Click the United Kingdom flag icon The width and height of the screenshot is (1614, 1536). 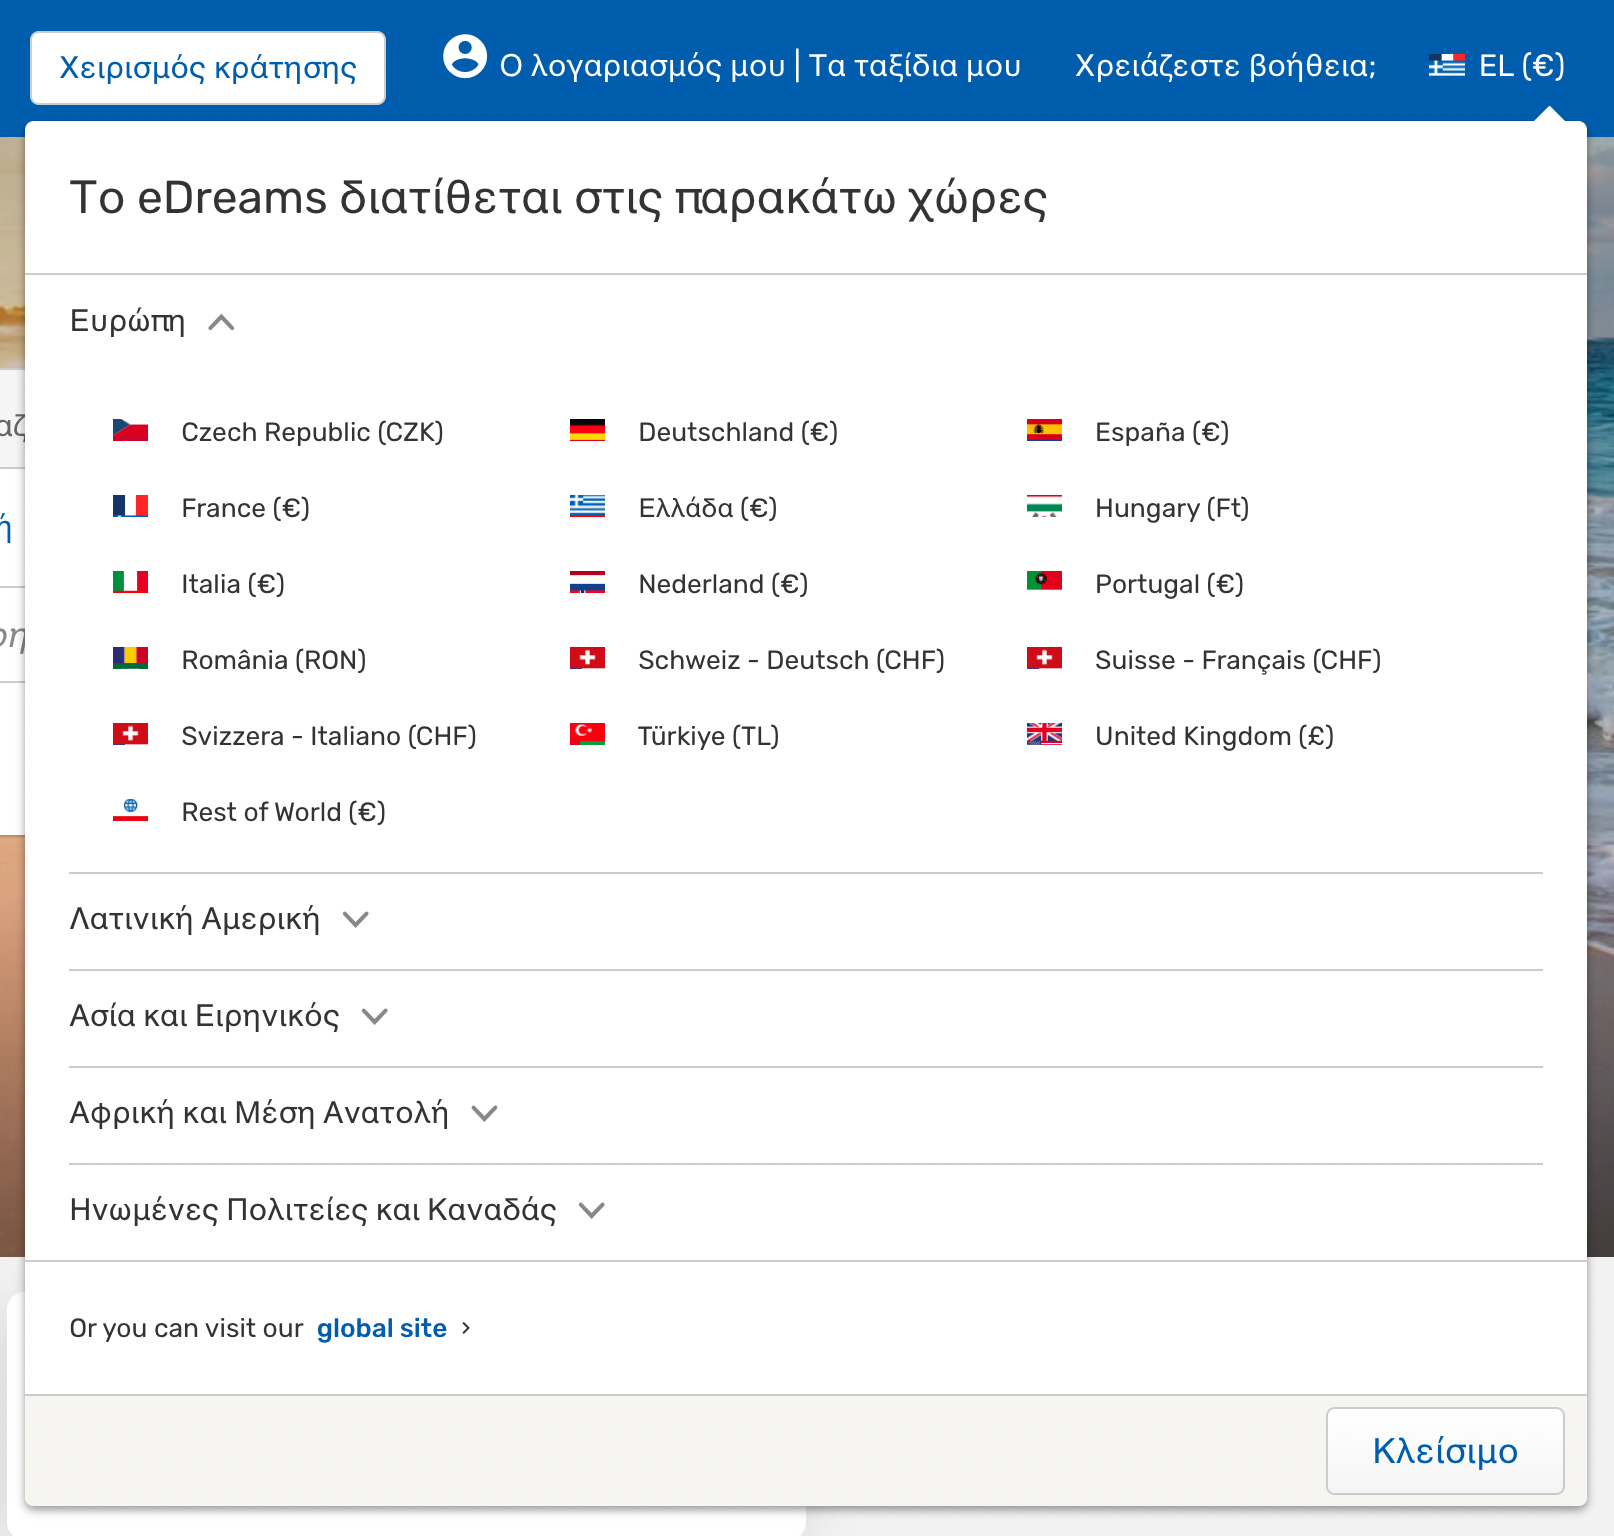coord(1044,735)
